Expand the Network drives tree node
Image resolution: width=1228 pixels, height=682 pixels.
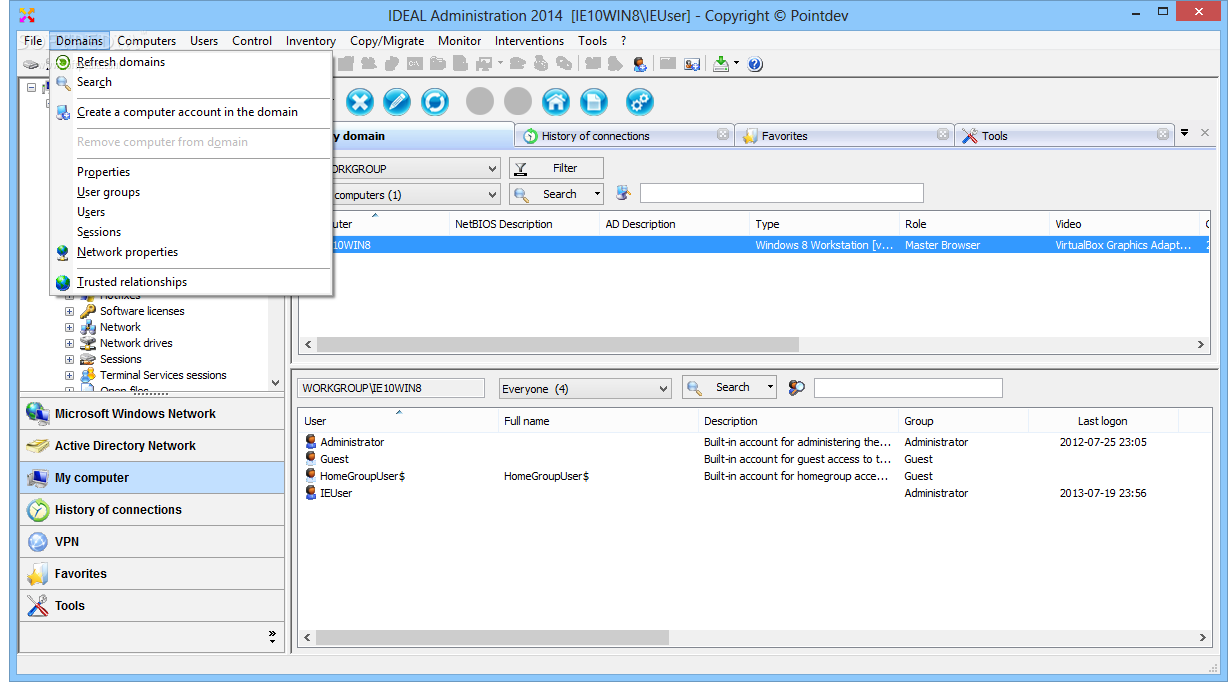pos(70,343)
